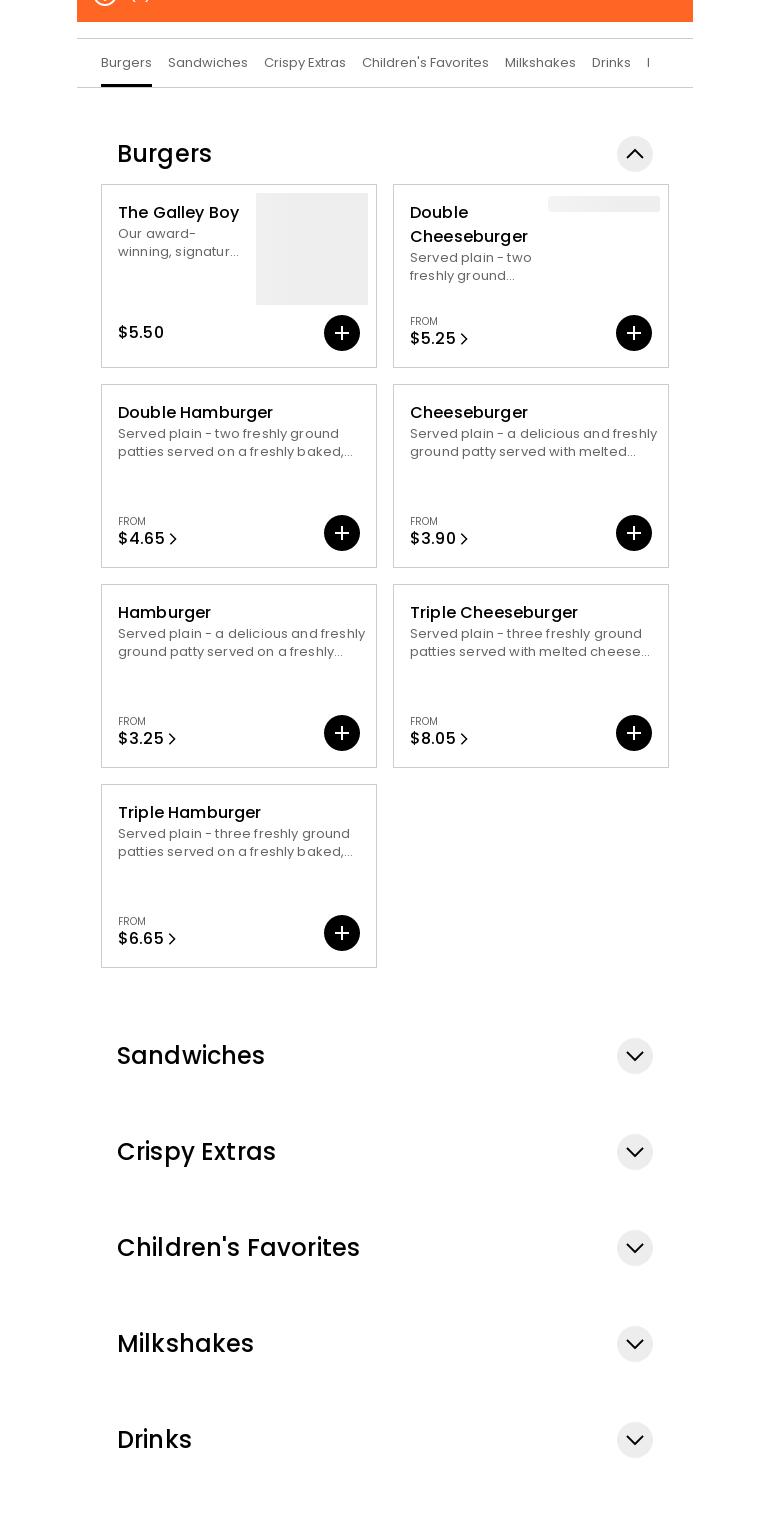The image size is (770, 1514).
Task: Expand the Crispy Extras section
Action: (x=635, y=1152)
